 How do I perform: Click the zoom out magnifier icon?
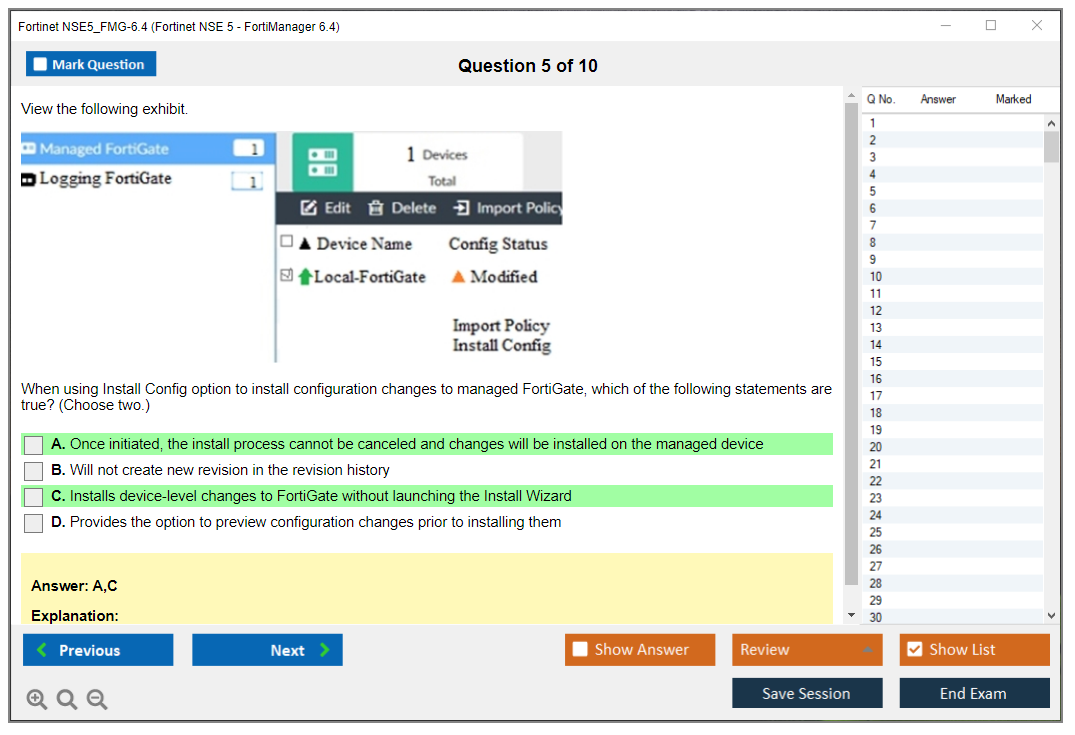pyautogui.click(x=97, y=700)
